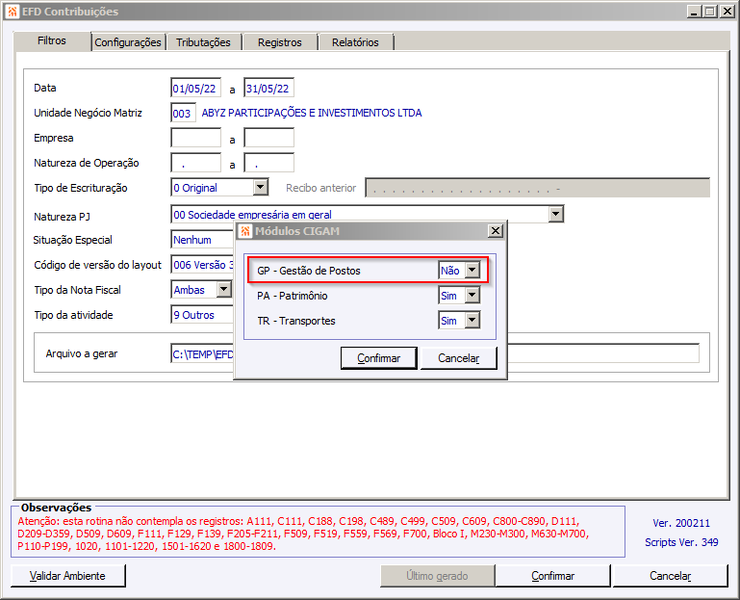Click the PA - Patrimônio label
The width and height of the screenshot is (740, 600).
tap(292, 296)
